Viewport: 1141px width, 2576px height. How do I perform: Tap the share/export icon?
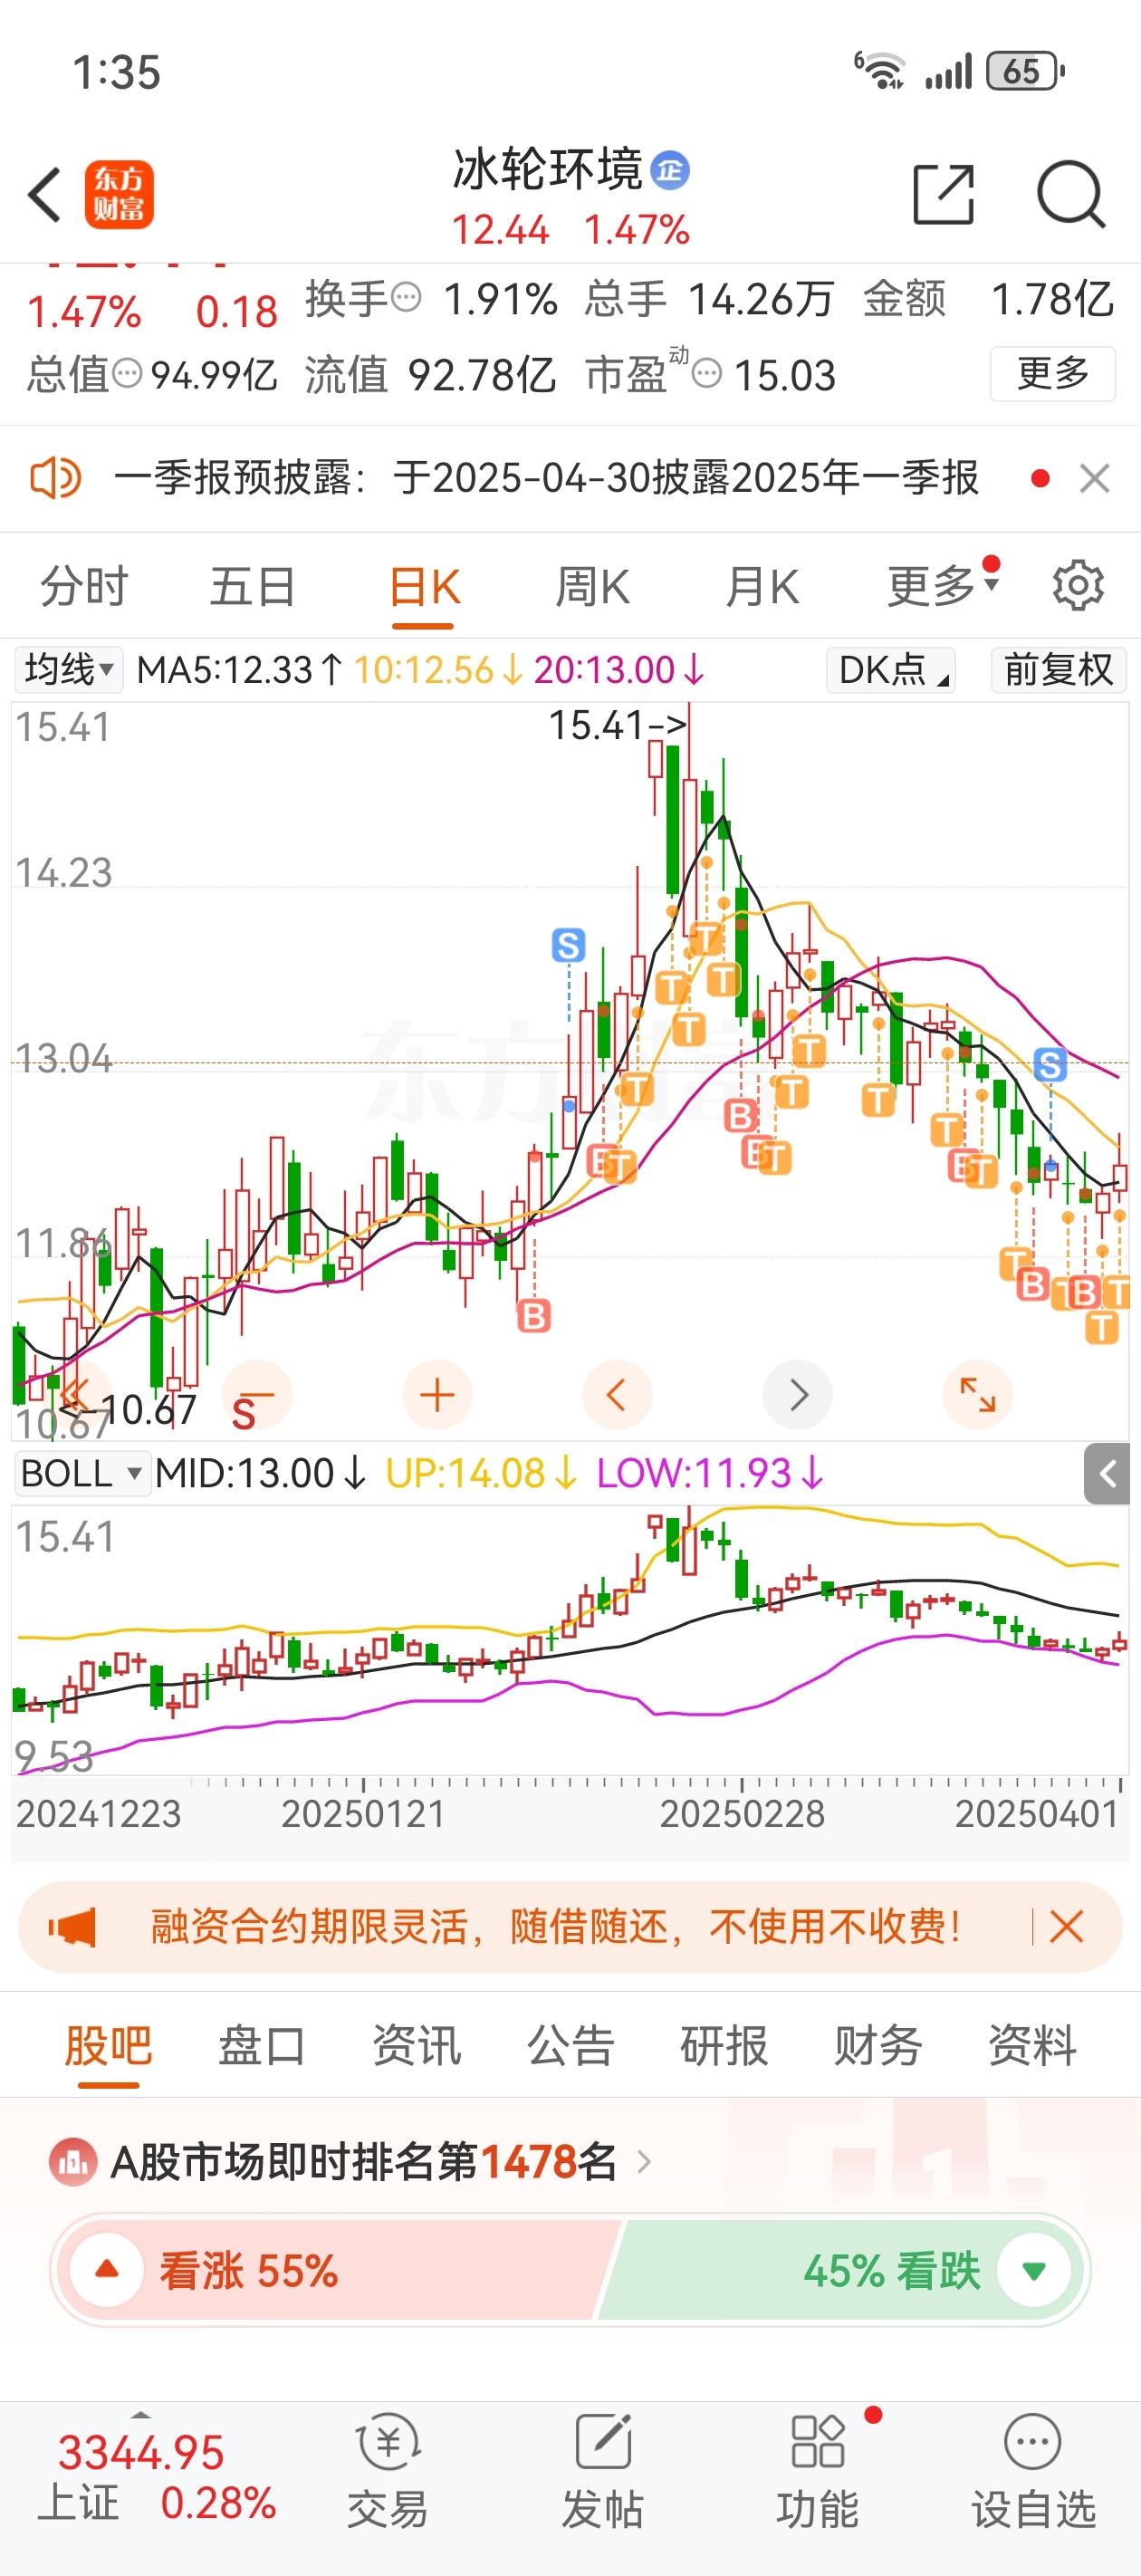point(943,194)
